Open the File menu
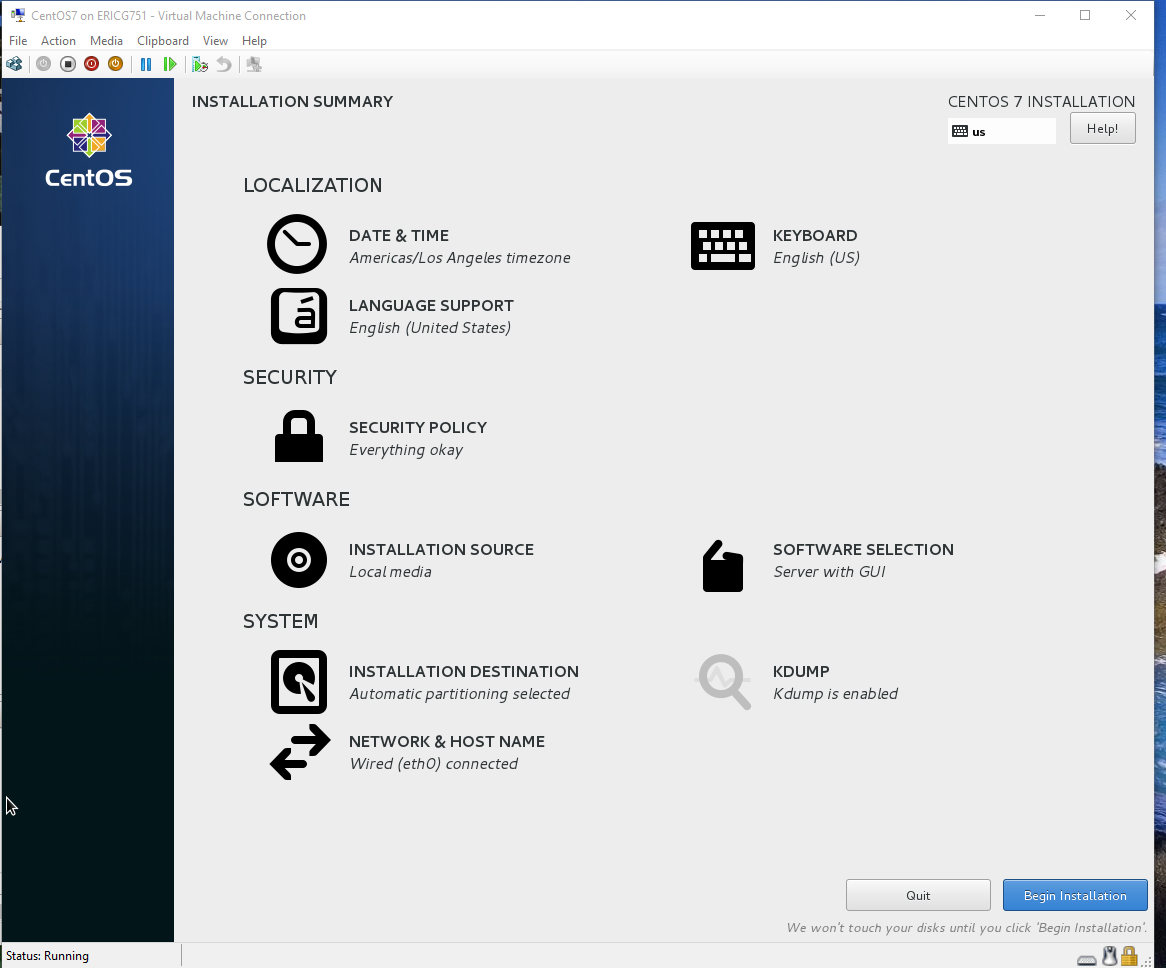This screenshot has width=1166, height=968. click(18, 41)
